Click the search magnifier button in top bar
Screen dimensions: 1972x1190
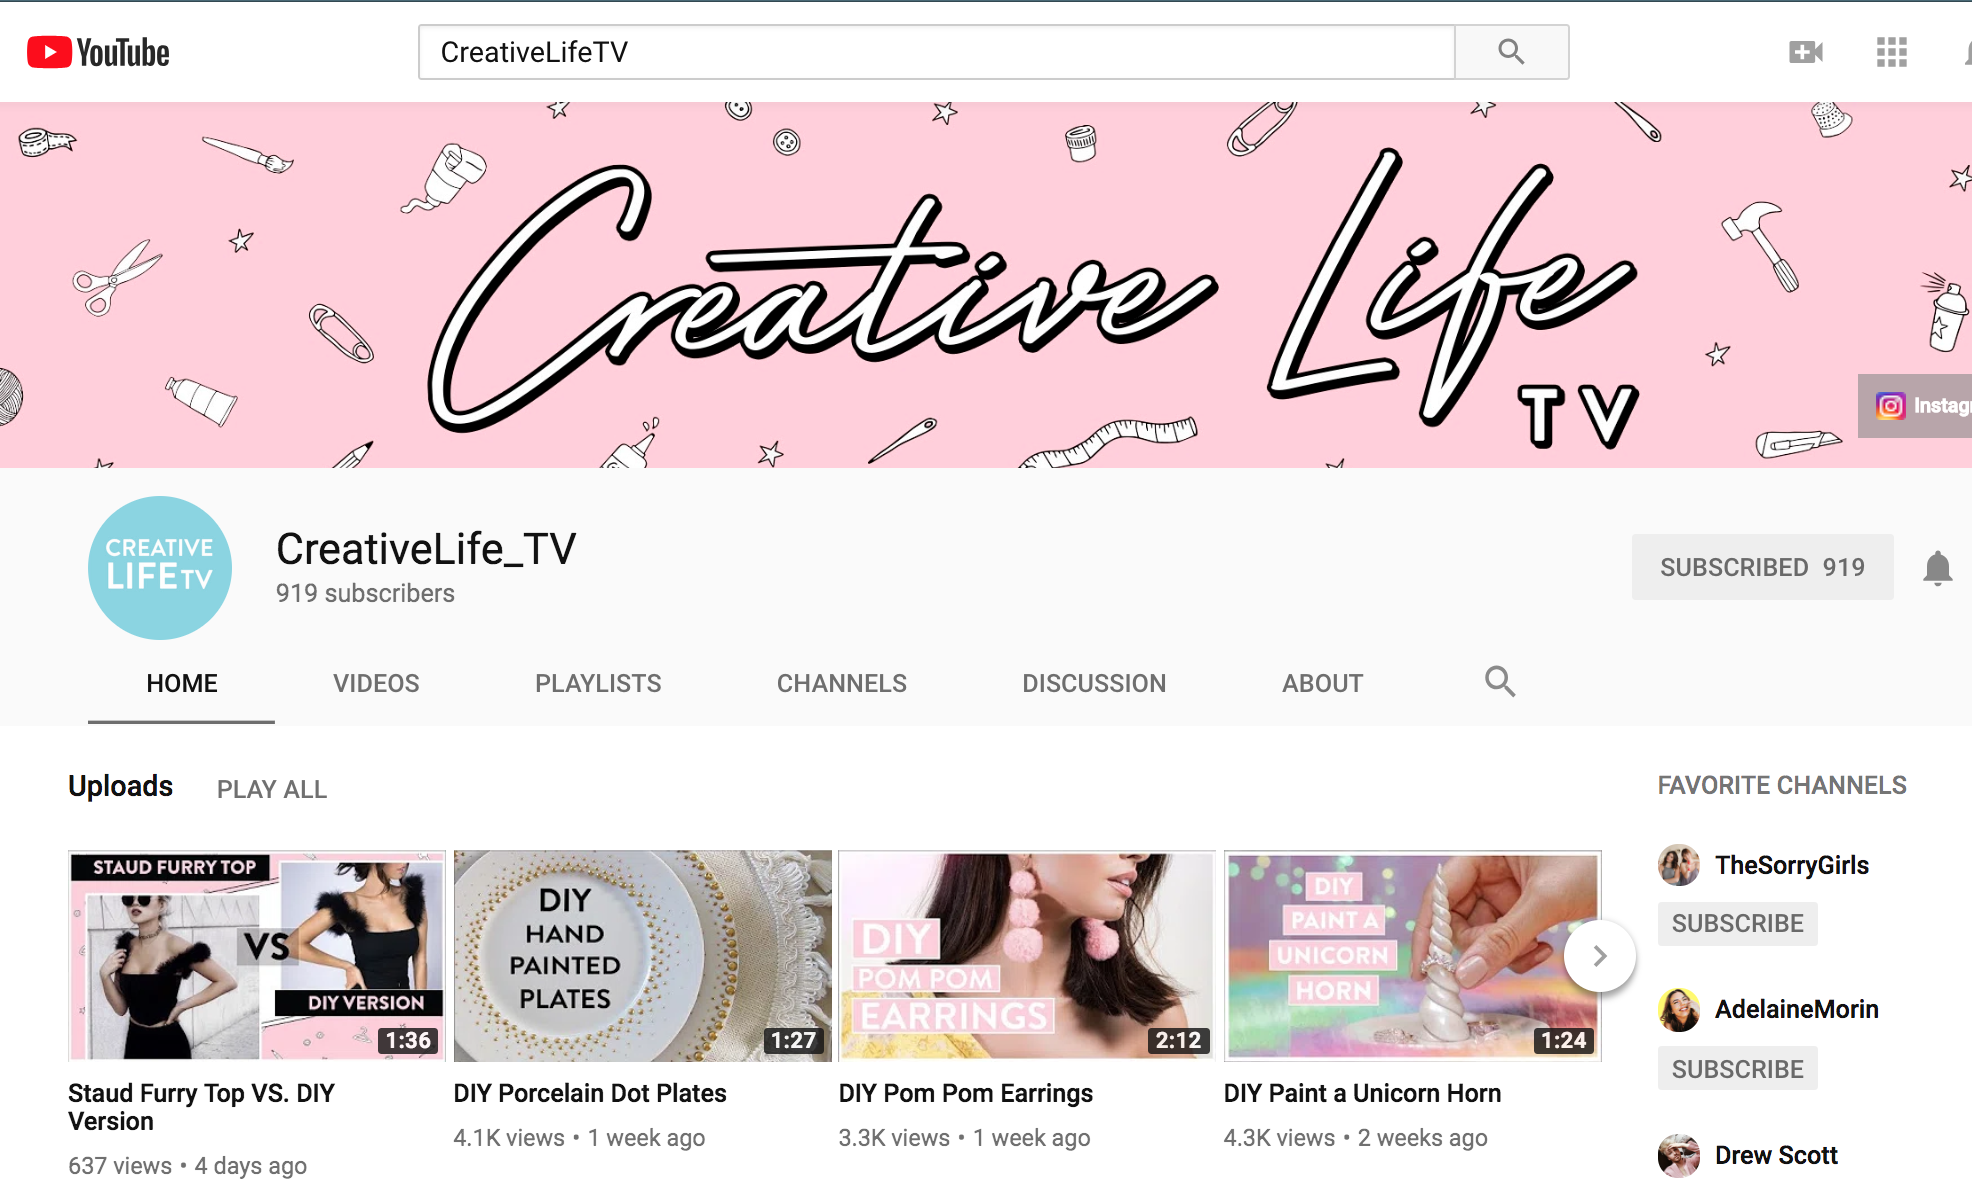pyautogui.click(x=1511, y=52)
